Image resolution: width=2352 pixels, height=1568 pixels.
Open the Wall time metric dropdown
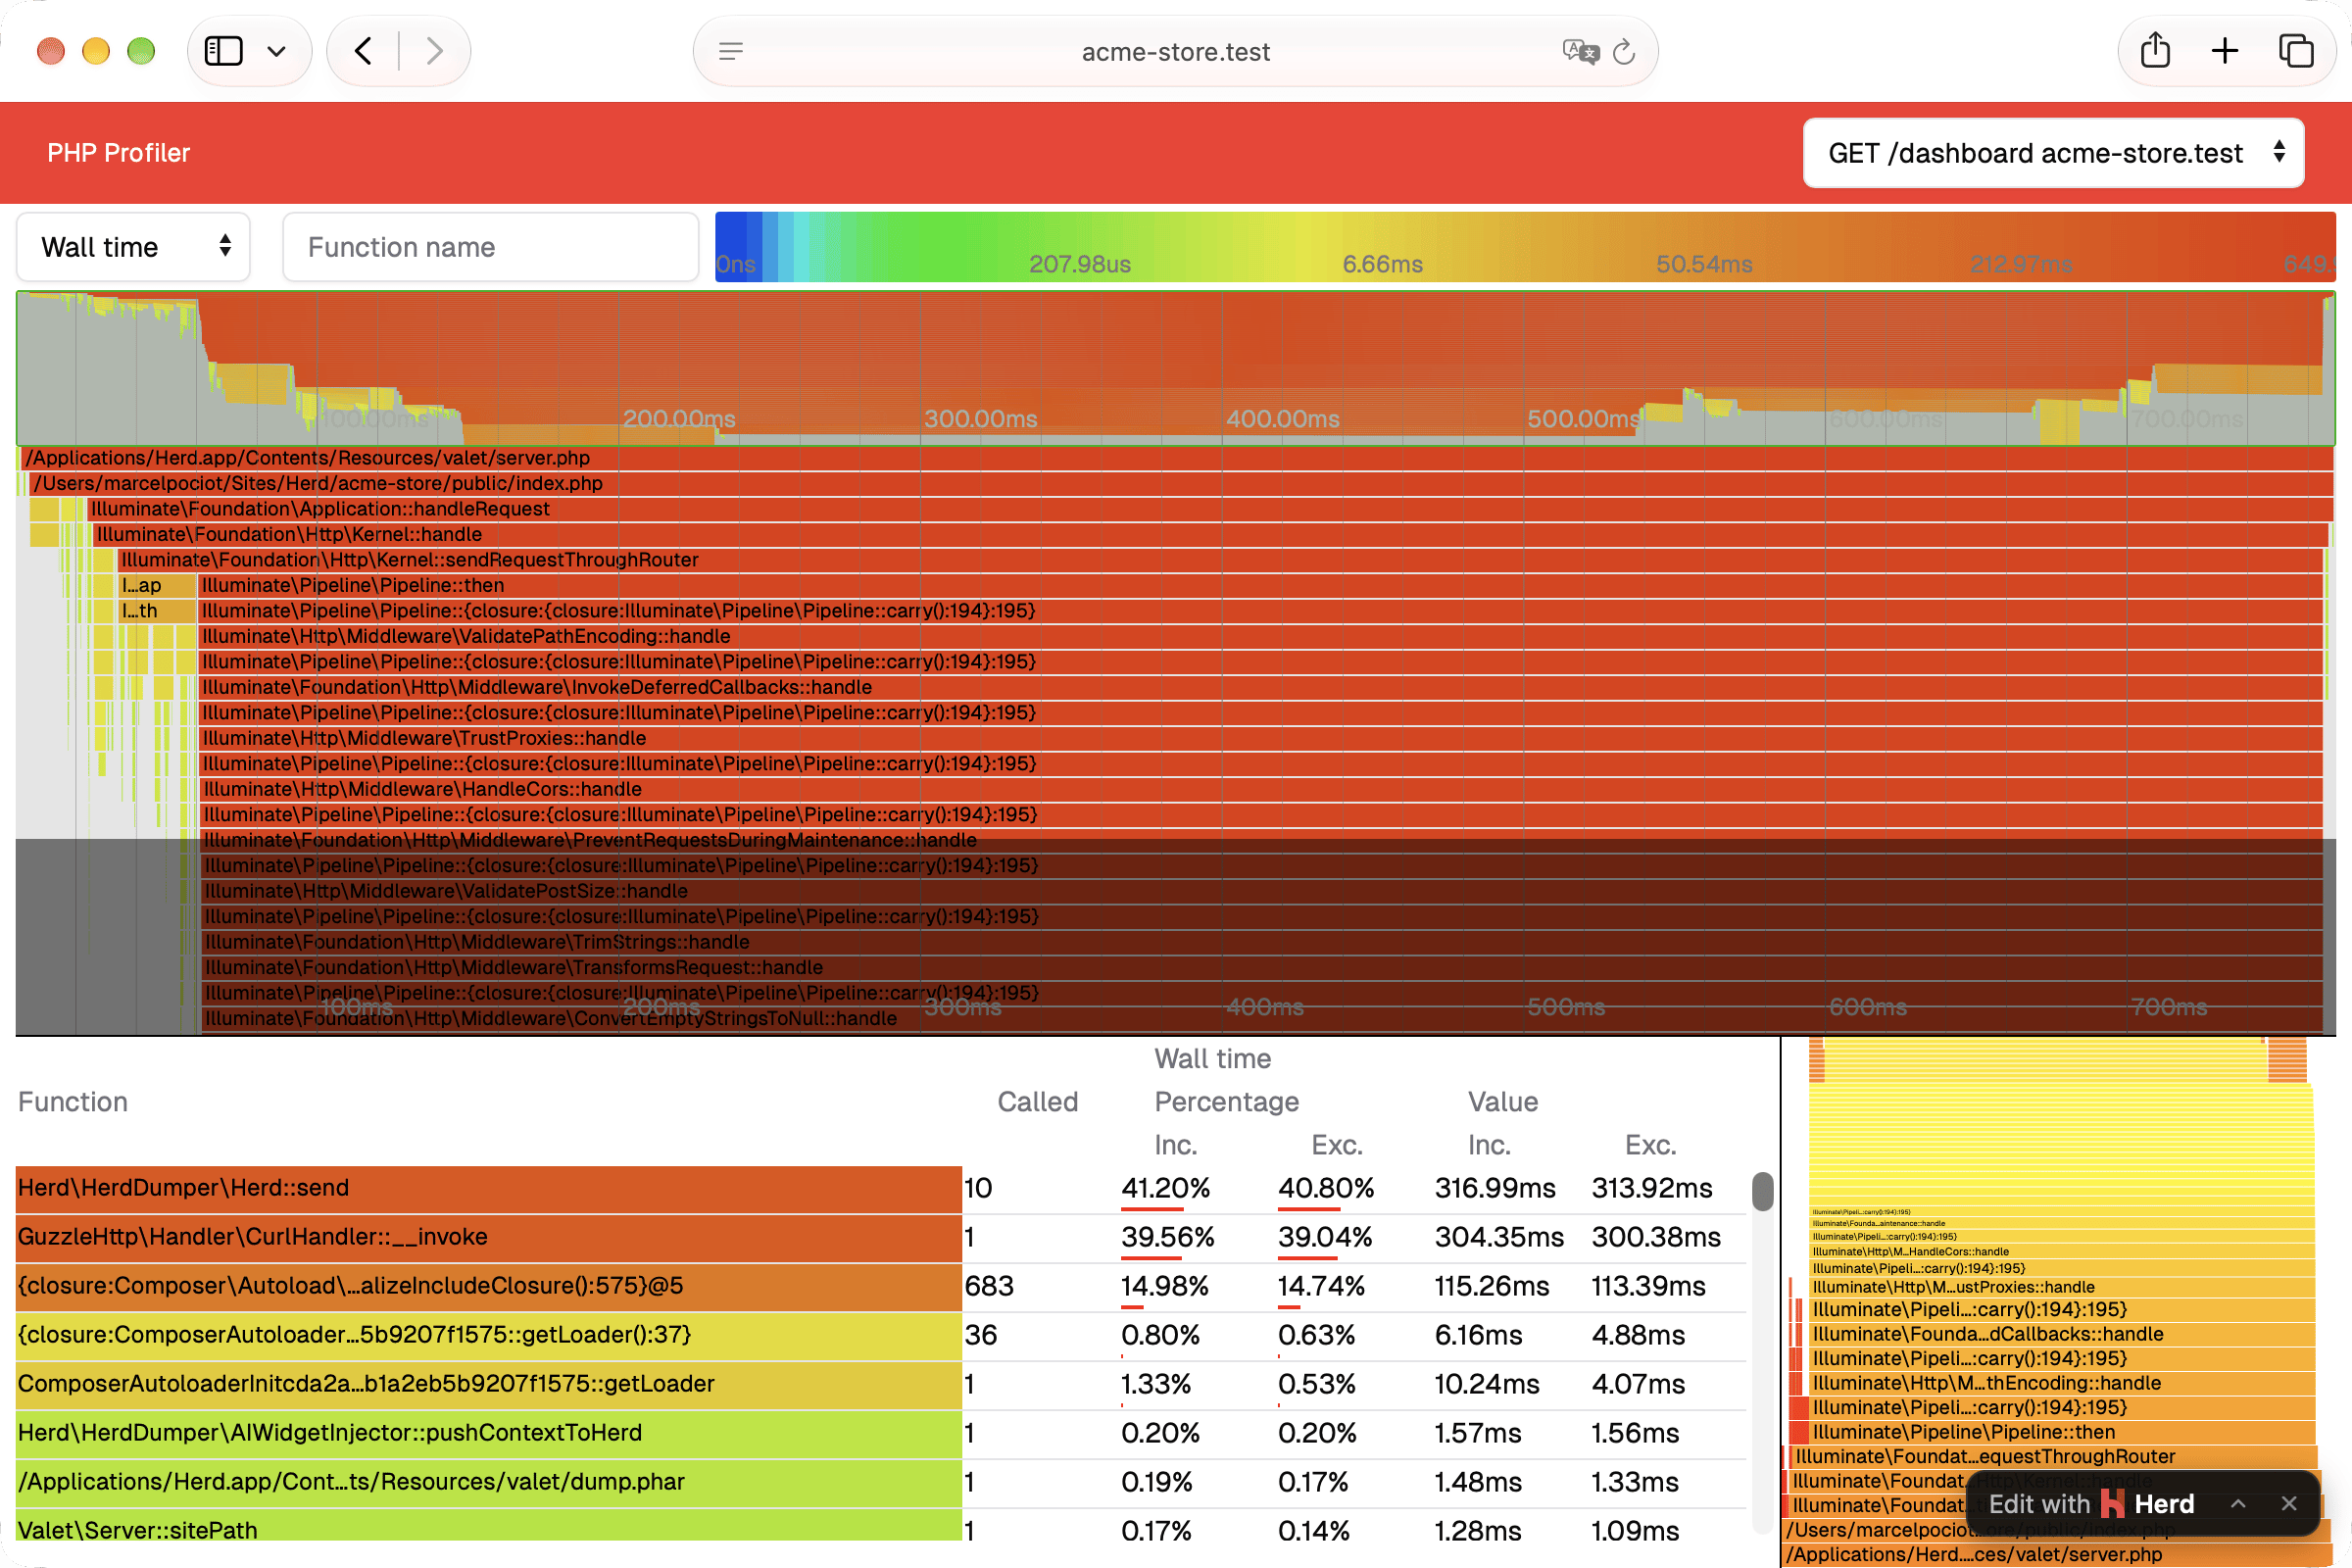[133, 247]
